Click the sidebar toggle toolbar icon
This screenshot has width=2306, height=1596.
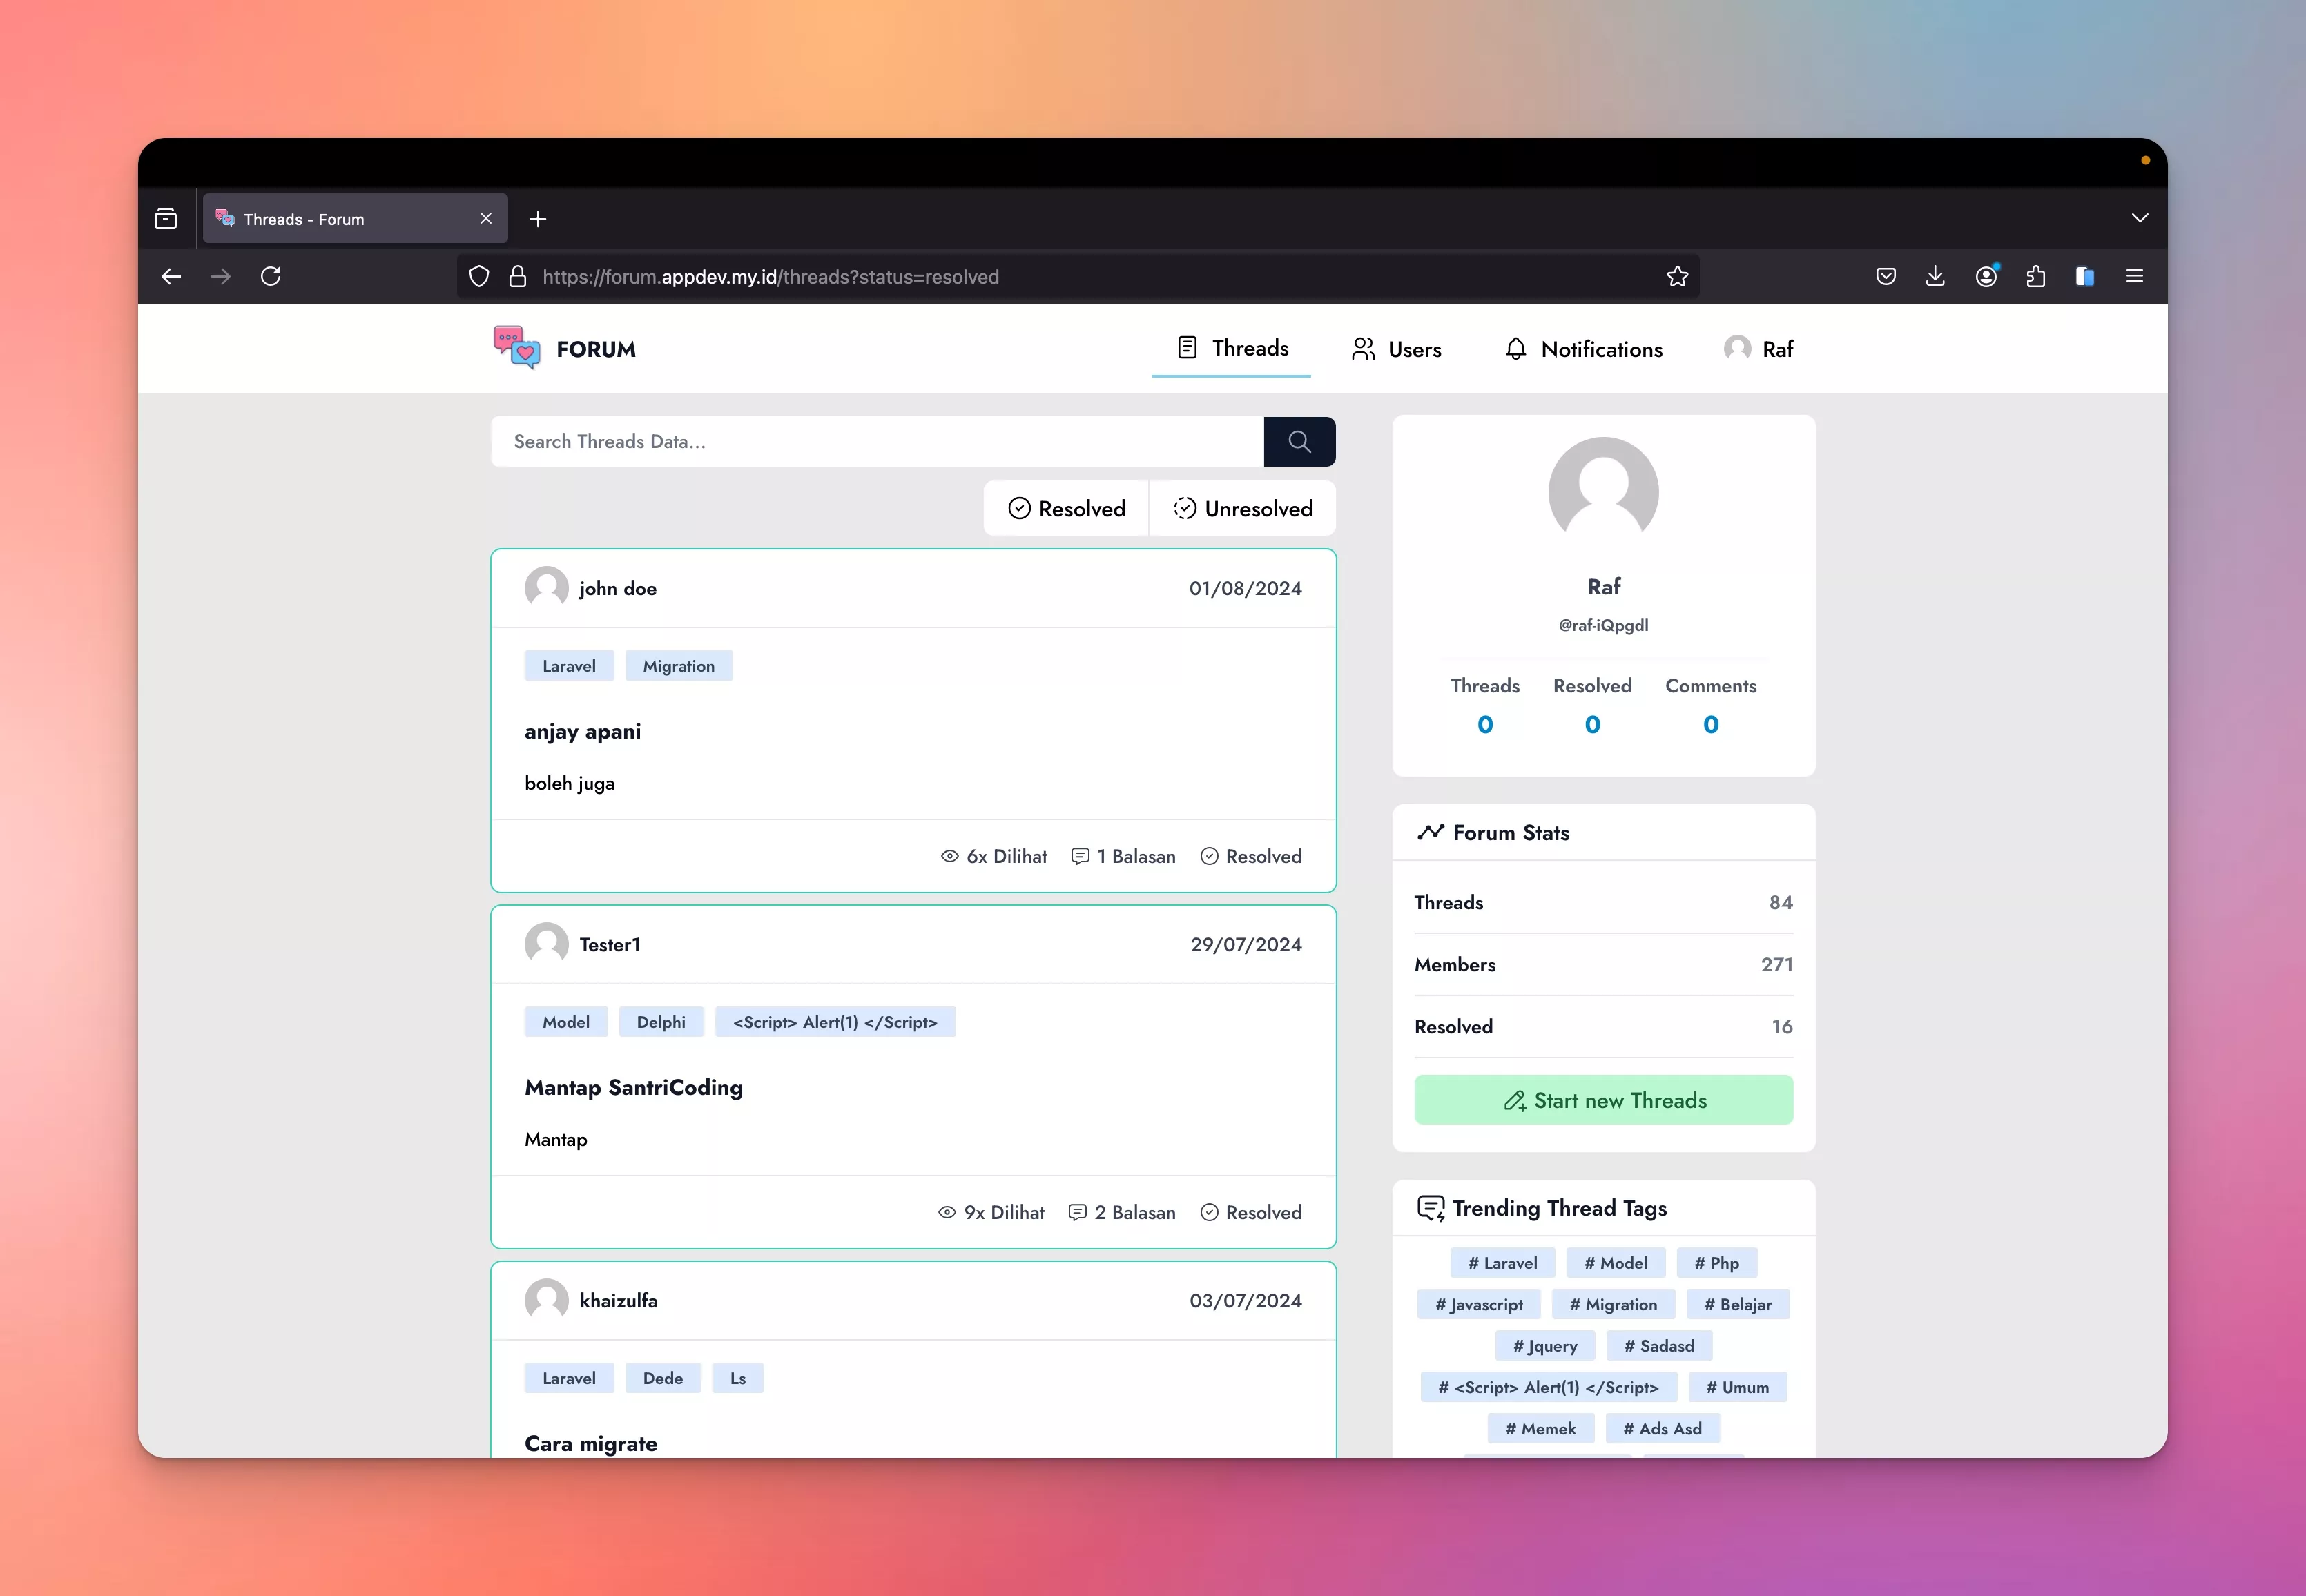tap(2084, 276)
